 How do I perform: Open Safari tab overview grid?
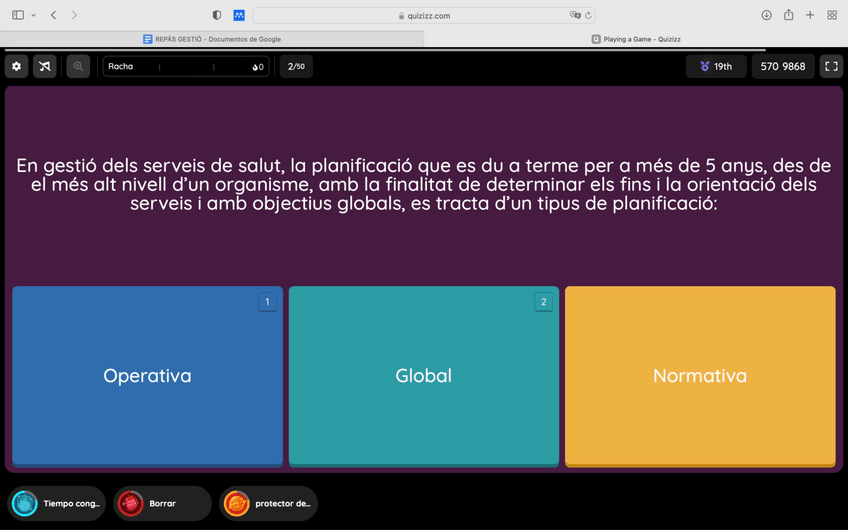point(831,15)
